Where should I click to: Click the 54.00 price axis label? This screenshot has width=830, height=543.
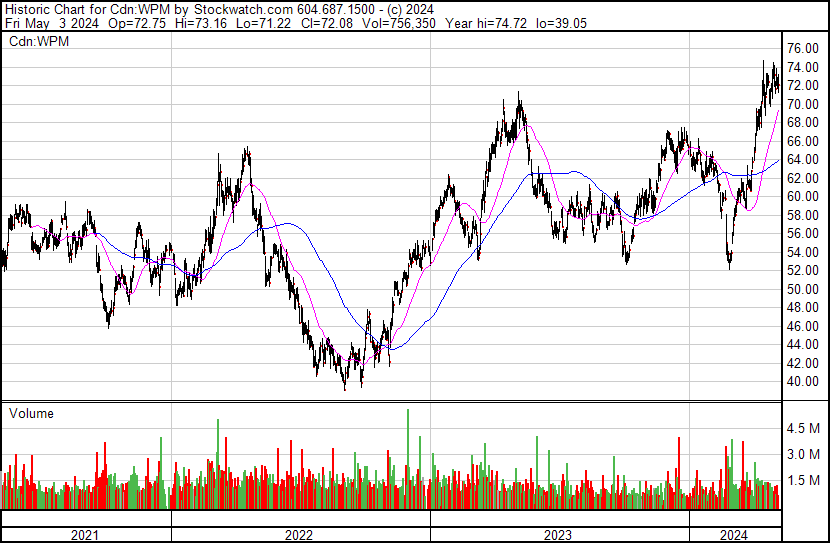tap(803, 252)
